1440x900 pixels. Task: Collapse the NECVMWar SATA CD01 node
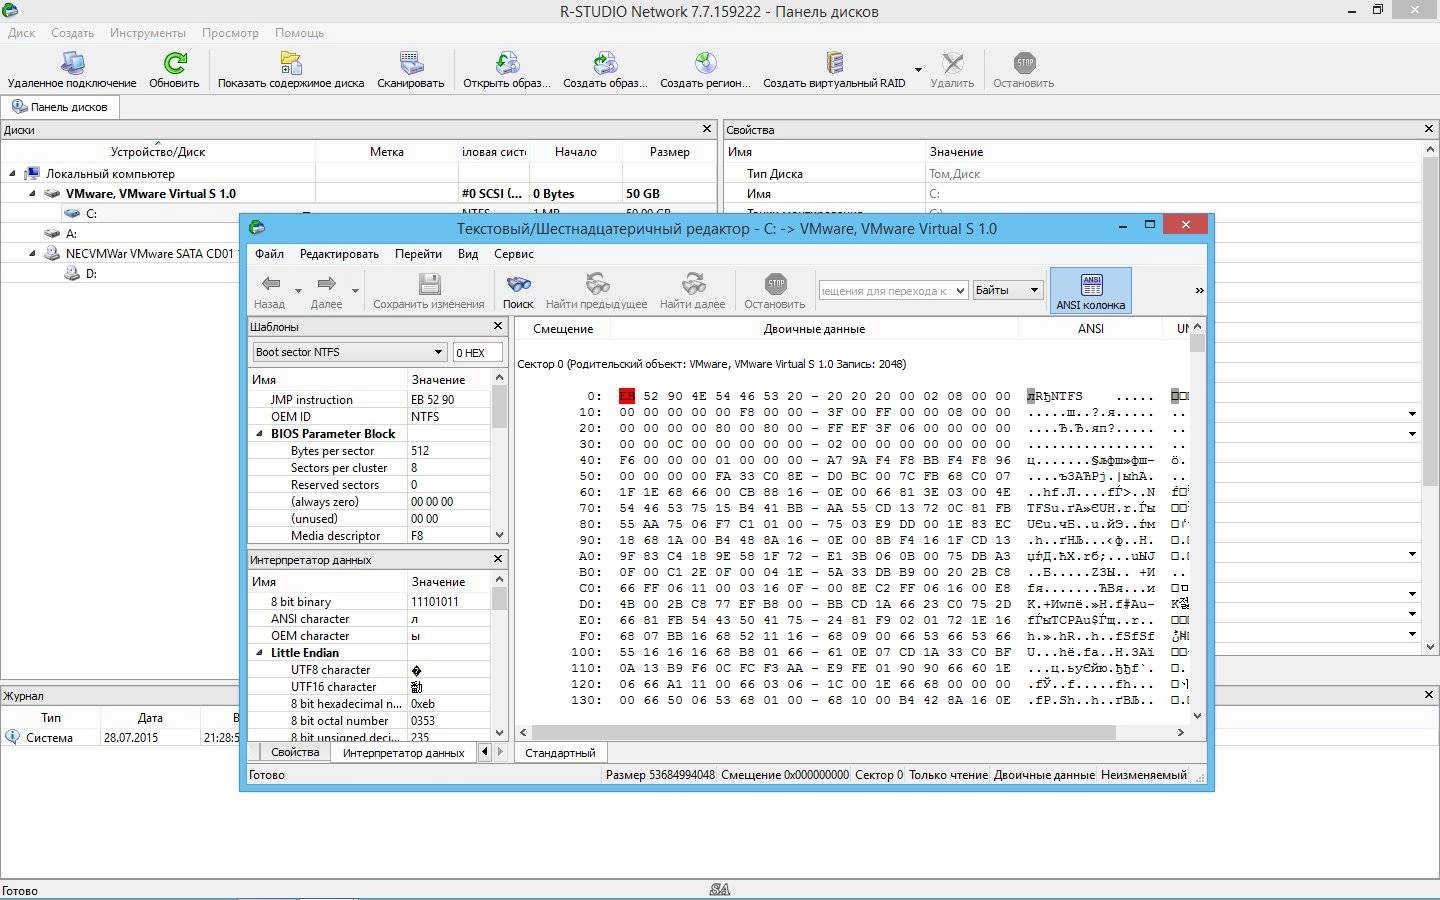tap(32, 254)
